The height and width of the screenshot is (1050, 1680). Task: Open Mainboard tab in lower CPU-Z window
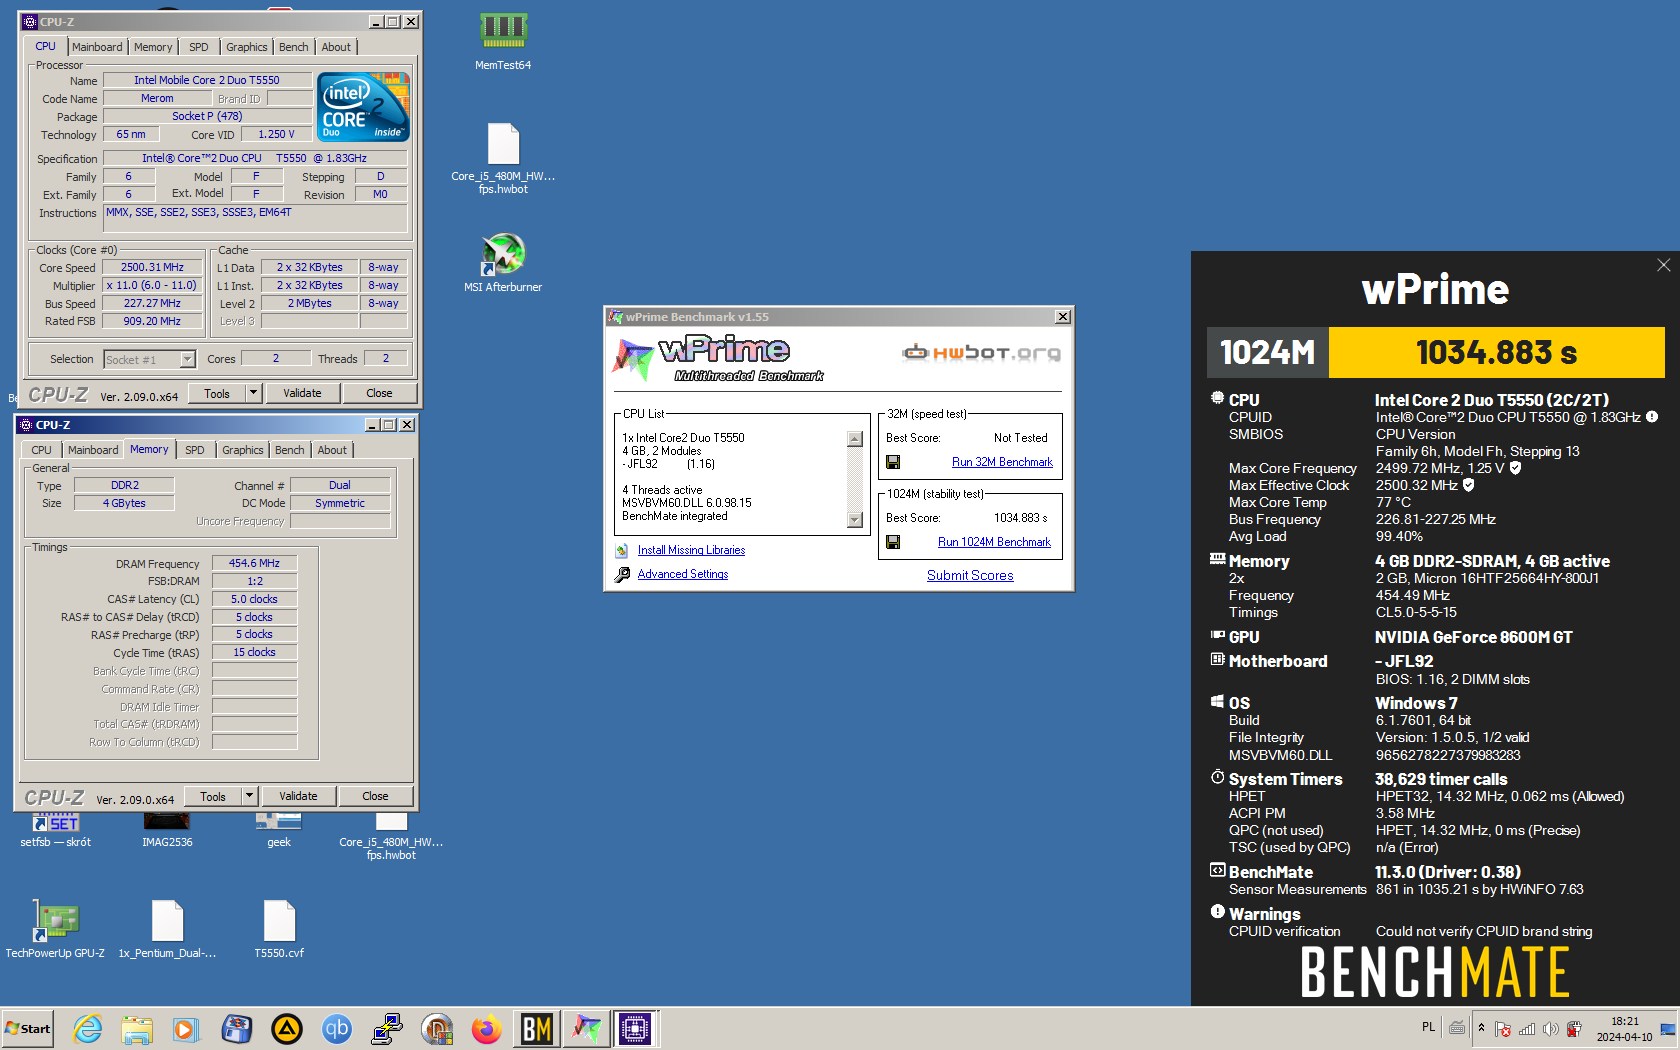(93, 450)
